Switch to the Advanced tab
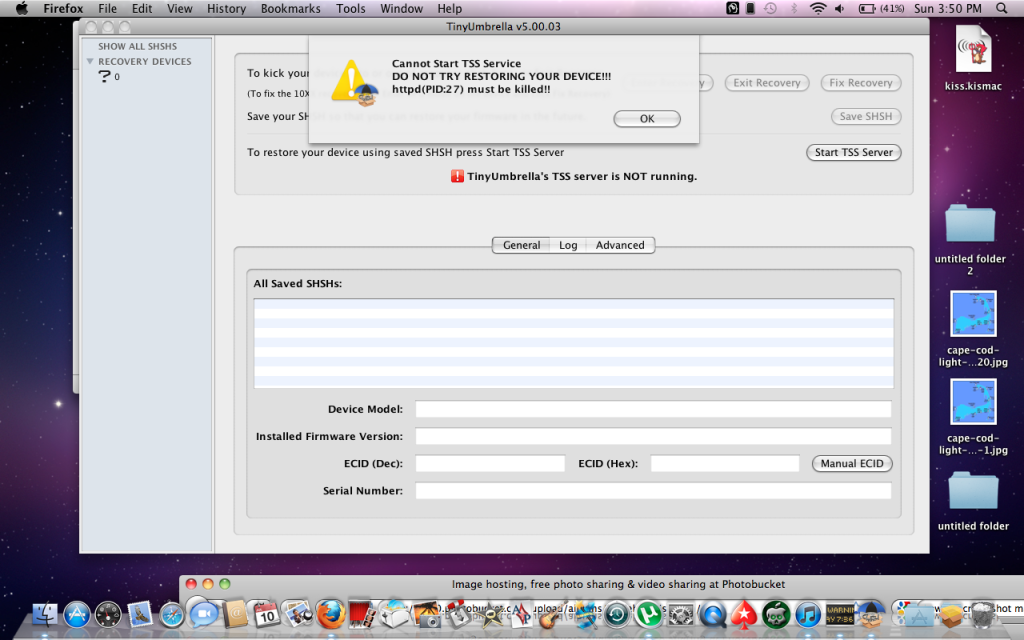1024x640 pixels. 620,245
